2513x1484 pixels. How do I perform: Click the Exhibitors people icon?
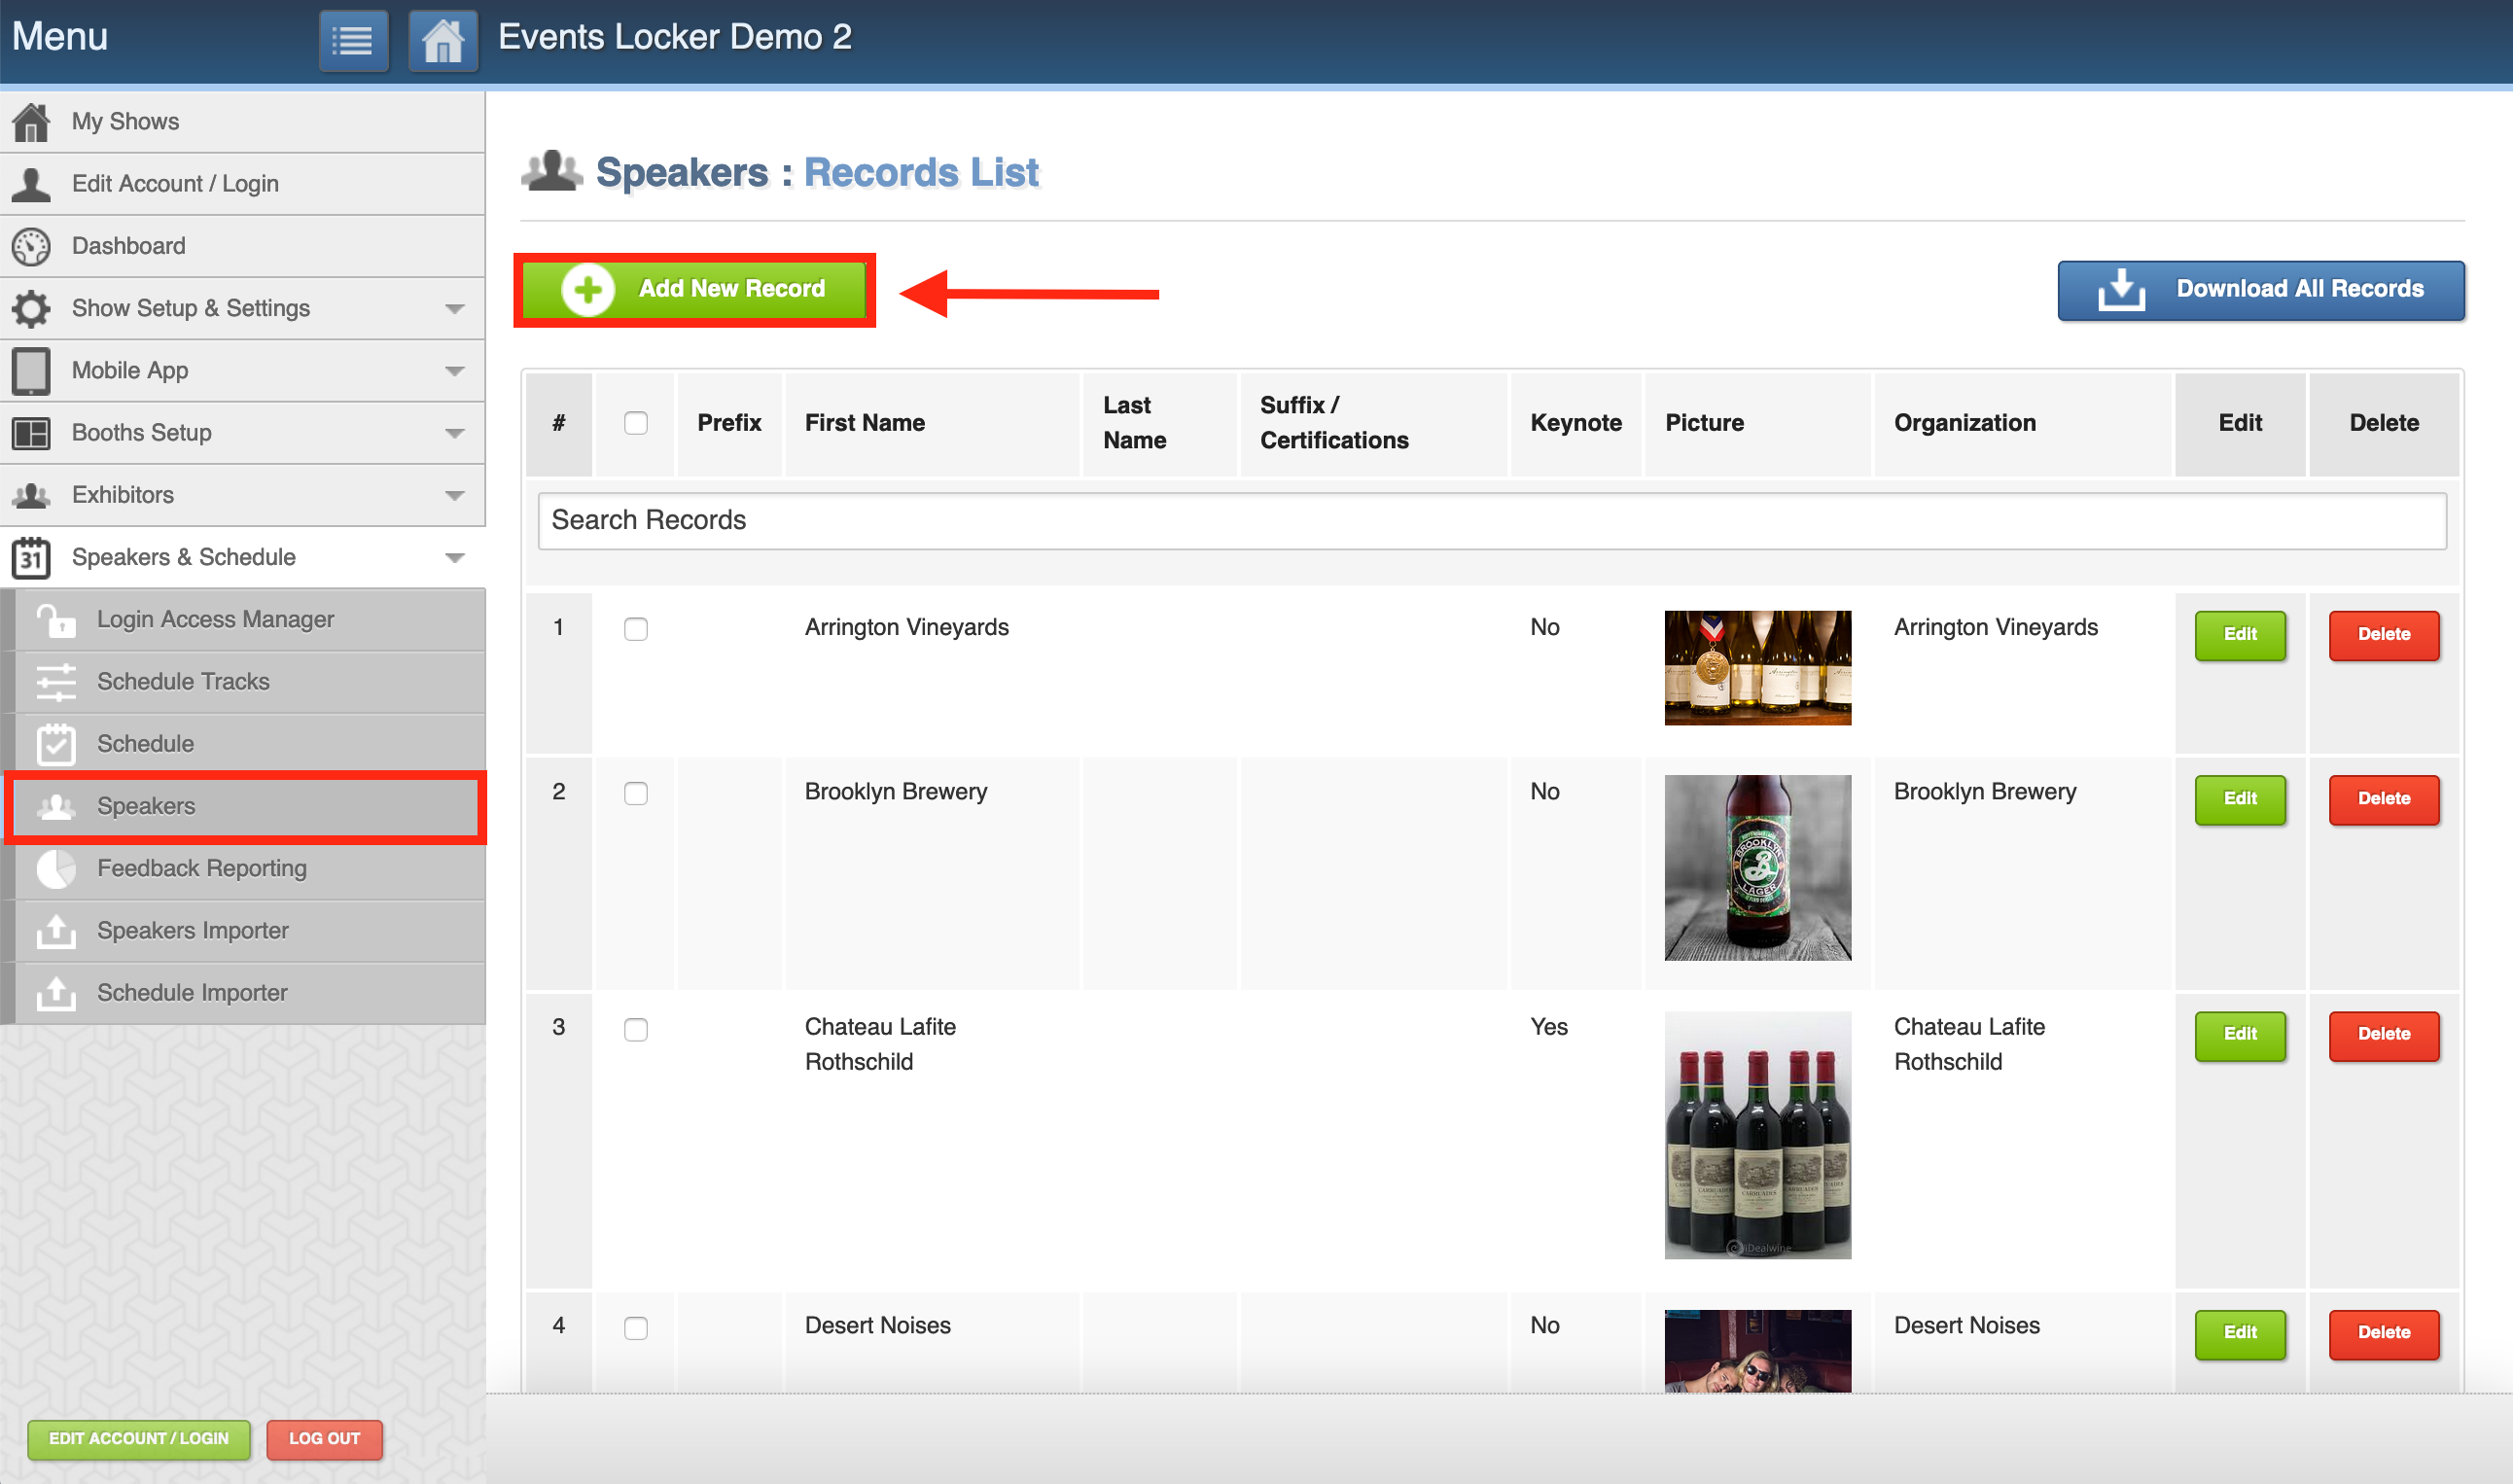pyautogui.click(x=31, y=495)
